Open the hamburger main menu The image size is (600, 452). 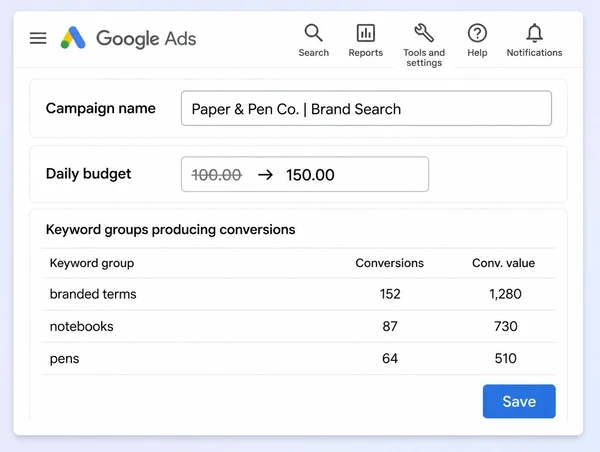38,38
